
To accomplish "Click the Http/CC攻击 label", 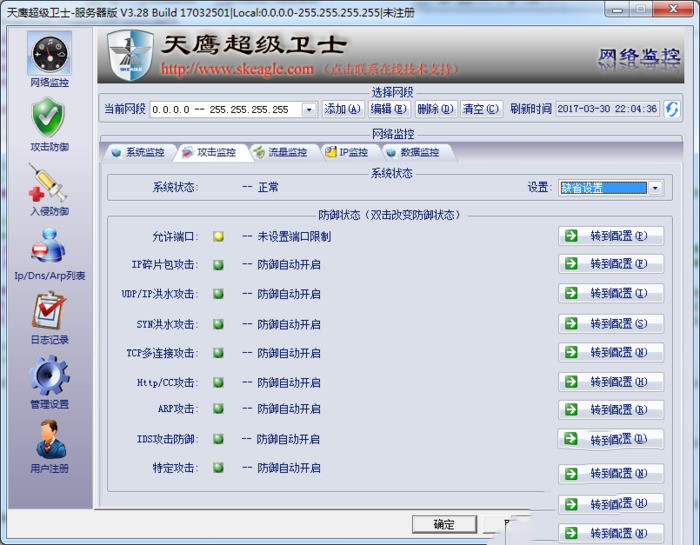I will tap(167, 383).
